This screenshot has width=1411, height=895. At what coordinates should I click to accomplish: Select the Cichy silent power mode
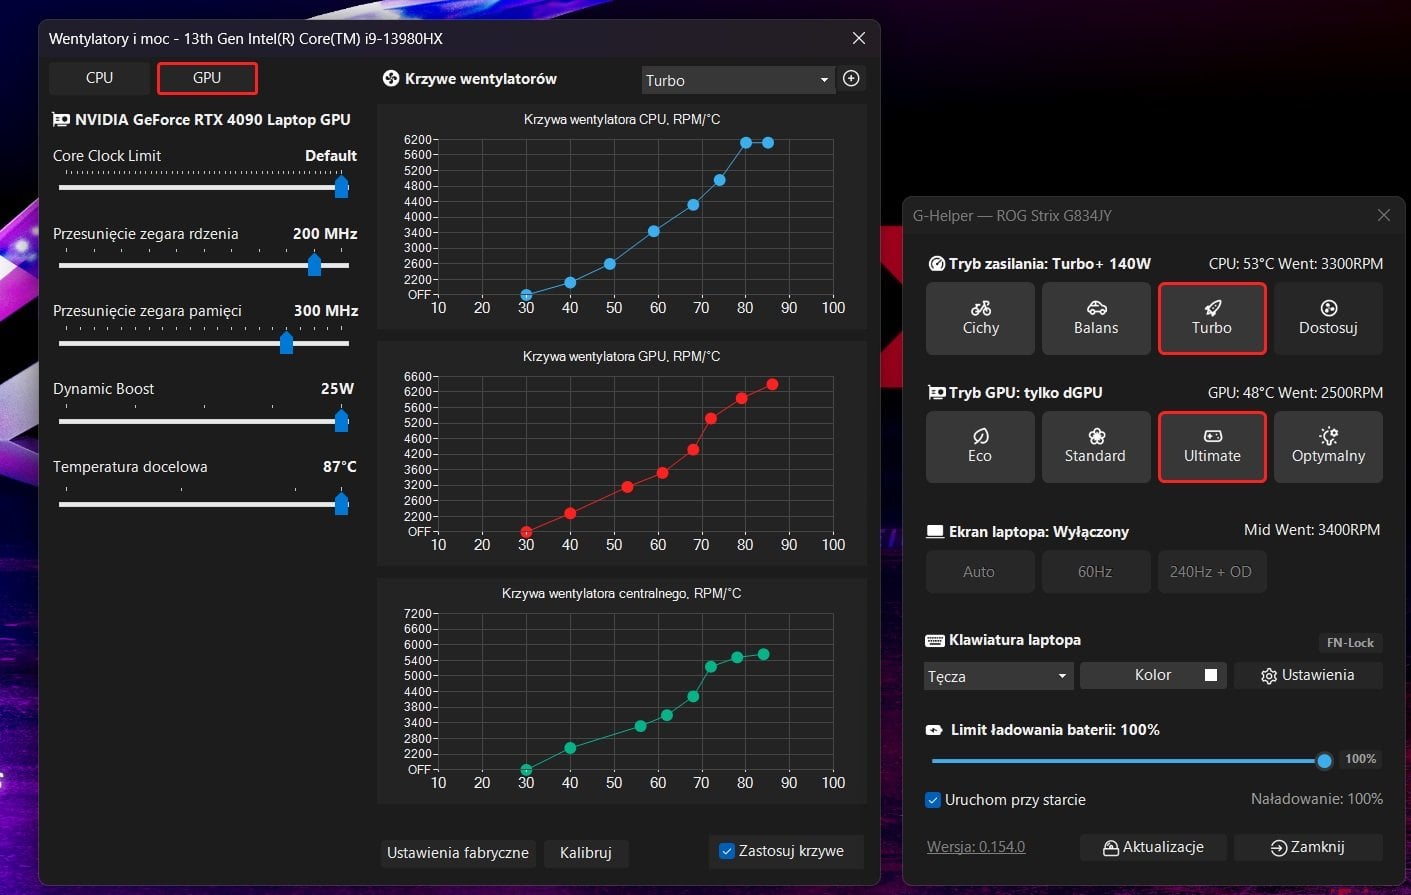point(980,318)
